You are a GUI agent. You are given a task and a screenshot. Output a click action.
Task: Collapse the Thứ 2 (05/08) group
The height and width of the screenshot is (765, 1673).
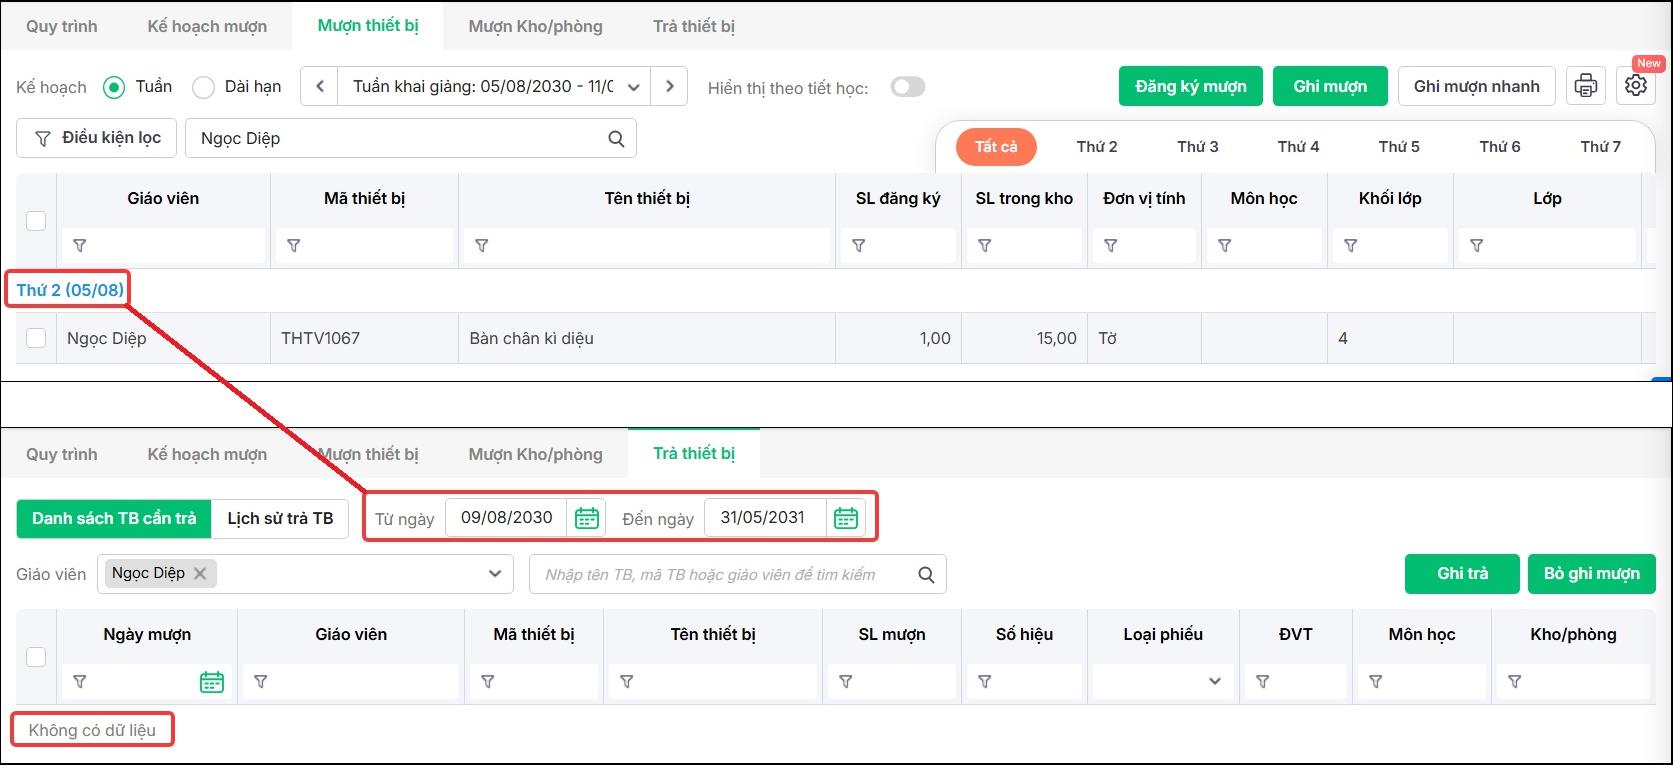coord(70,290)
